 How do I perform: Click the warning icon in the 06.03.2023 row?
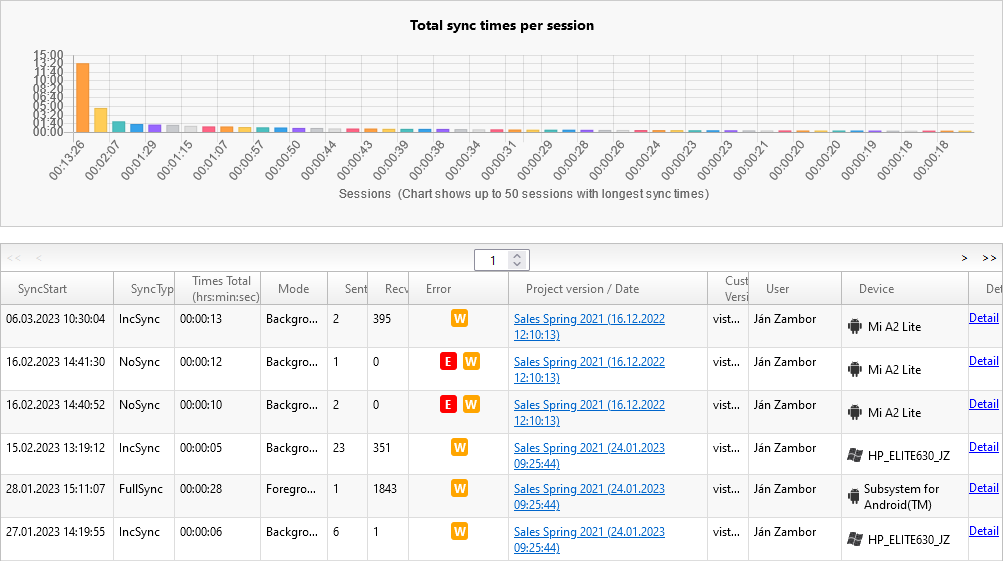(x=460, y=319)
